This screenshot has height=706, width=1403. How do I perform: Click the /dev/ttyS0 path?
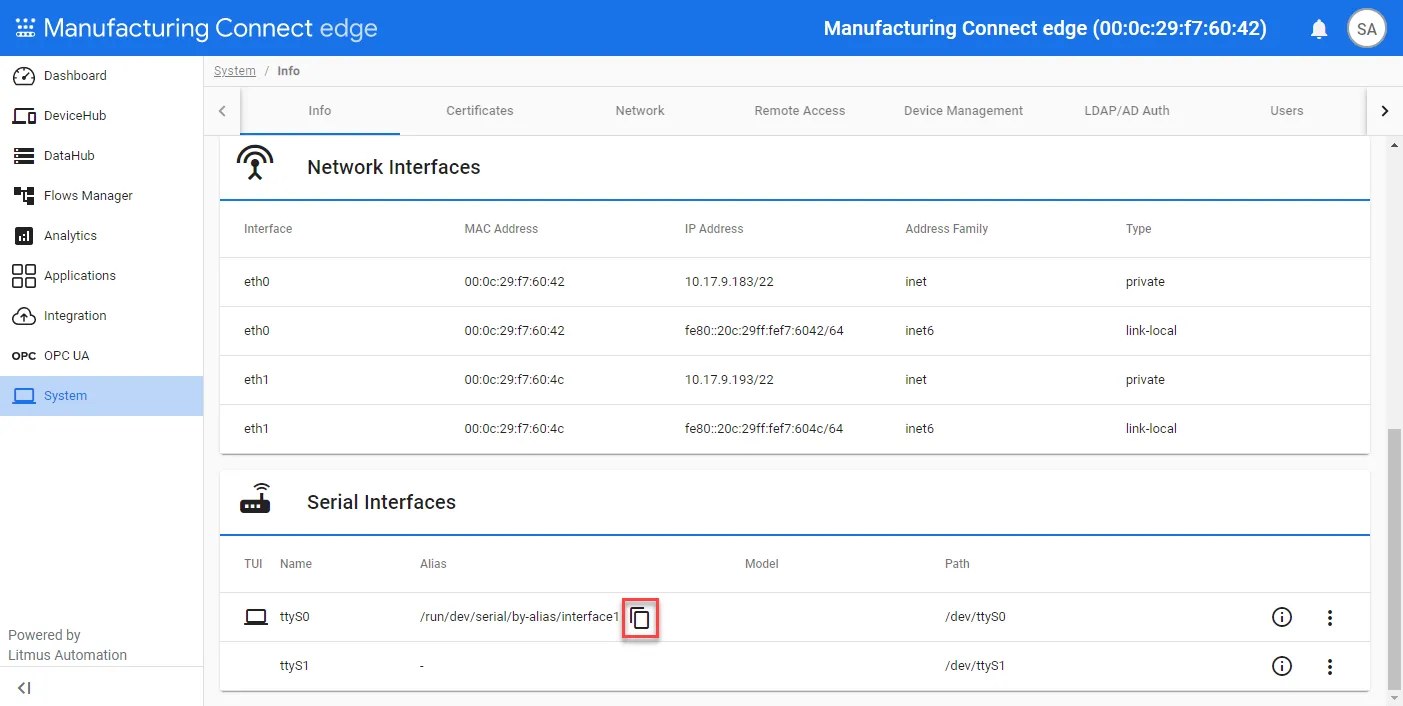[975, 617]
